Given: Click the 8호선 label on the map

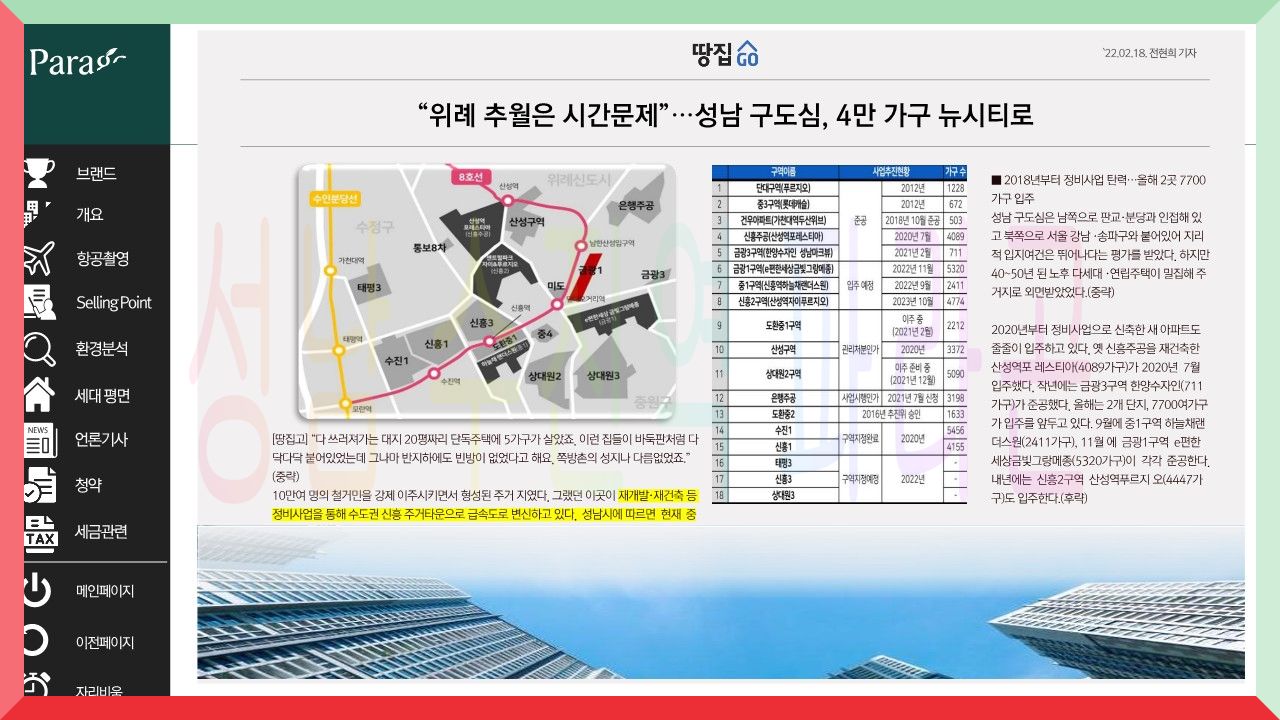Looking at the screenshot, I should (470, 177).
